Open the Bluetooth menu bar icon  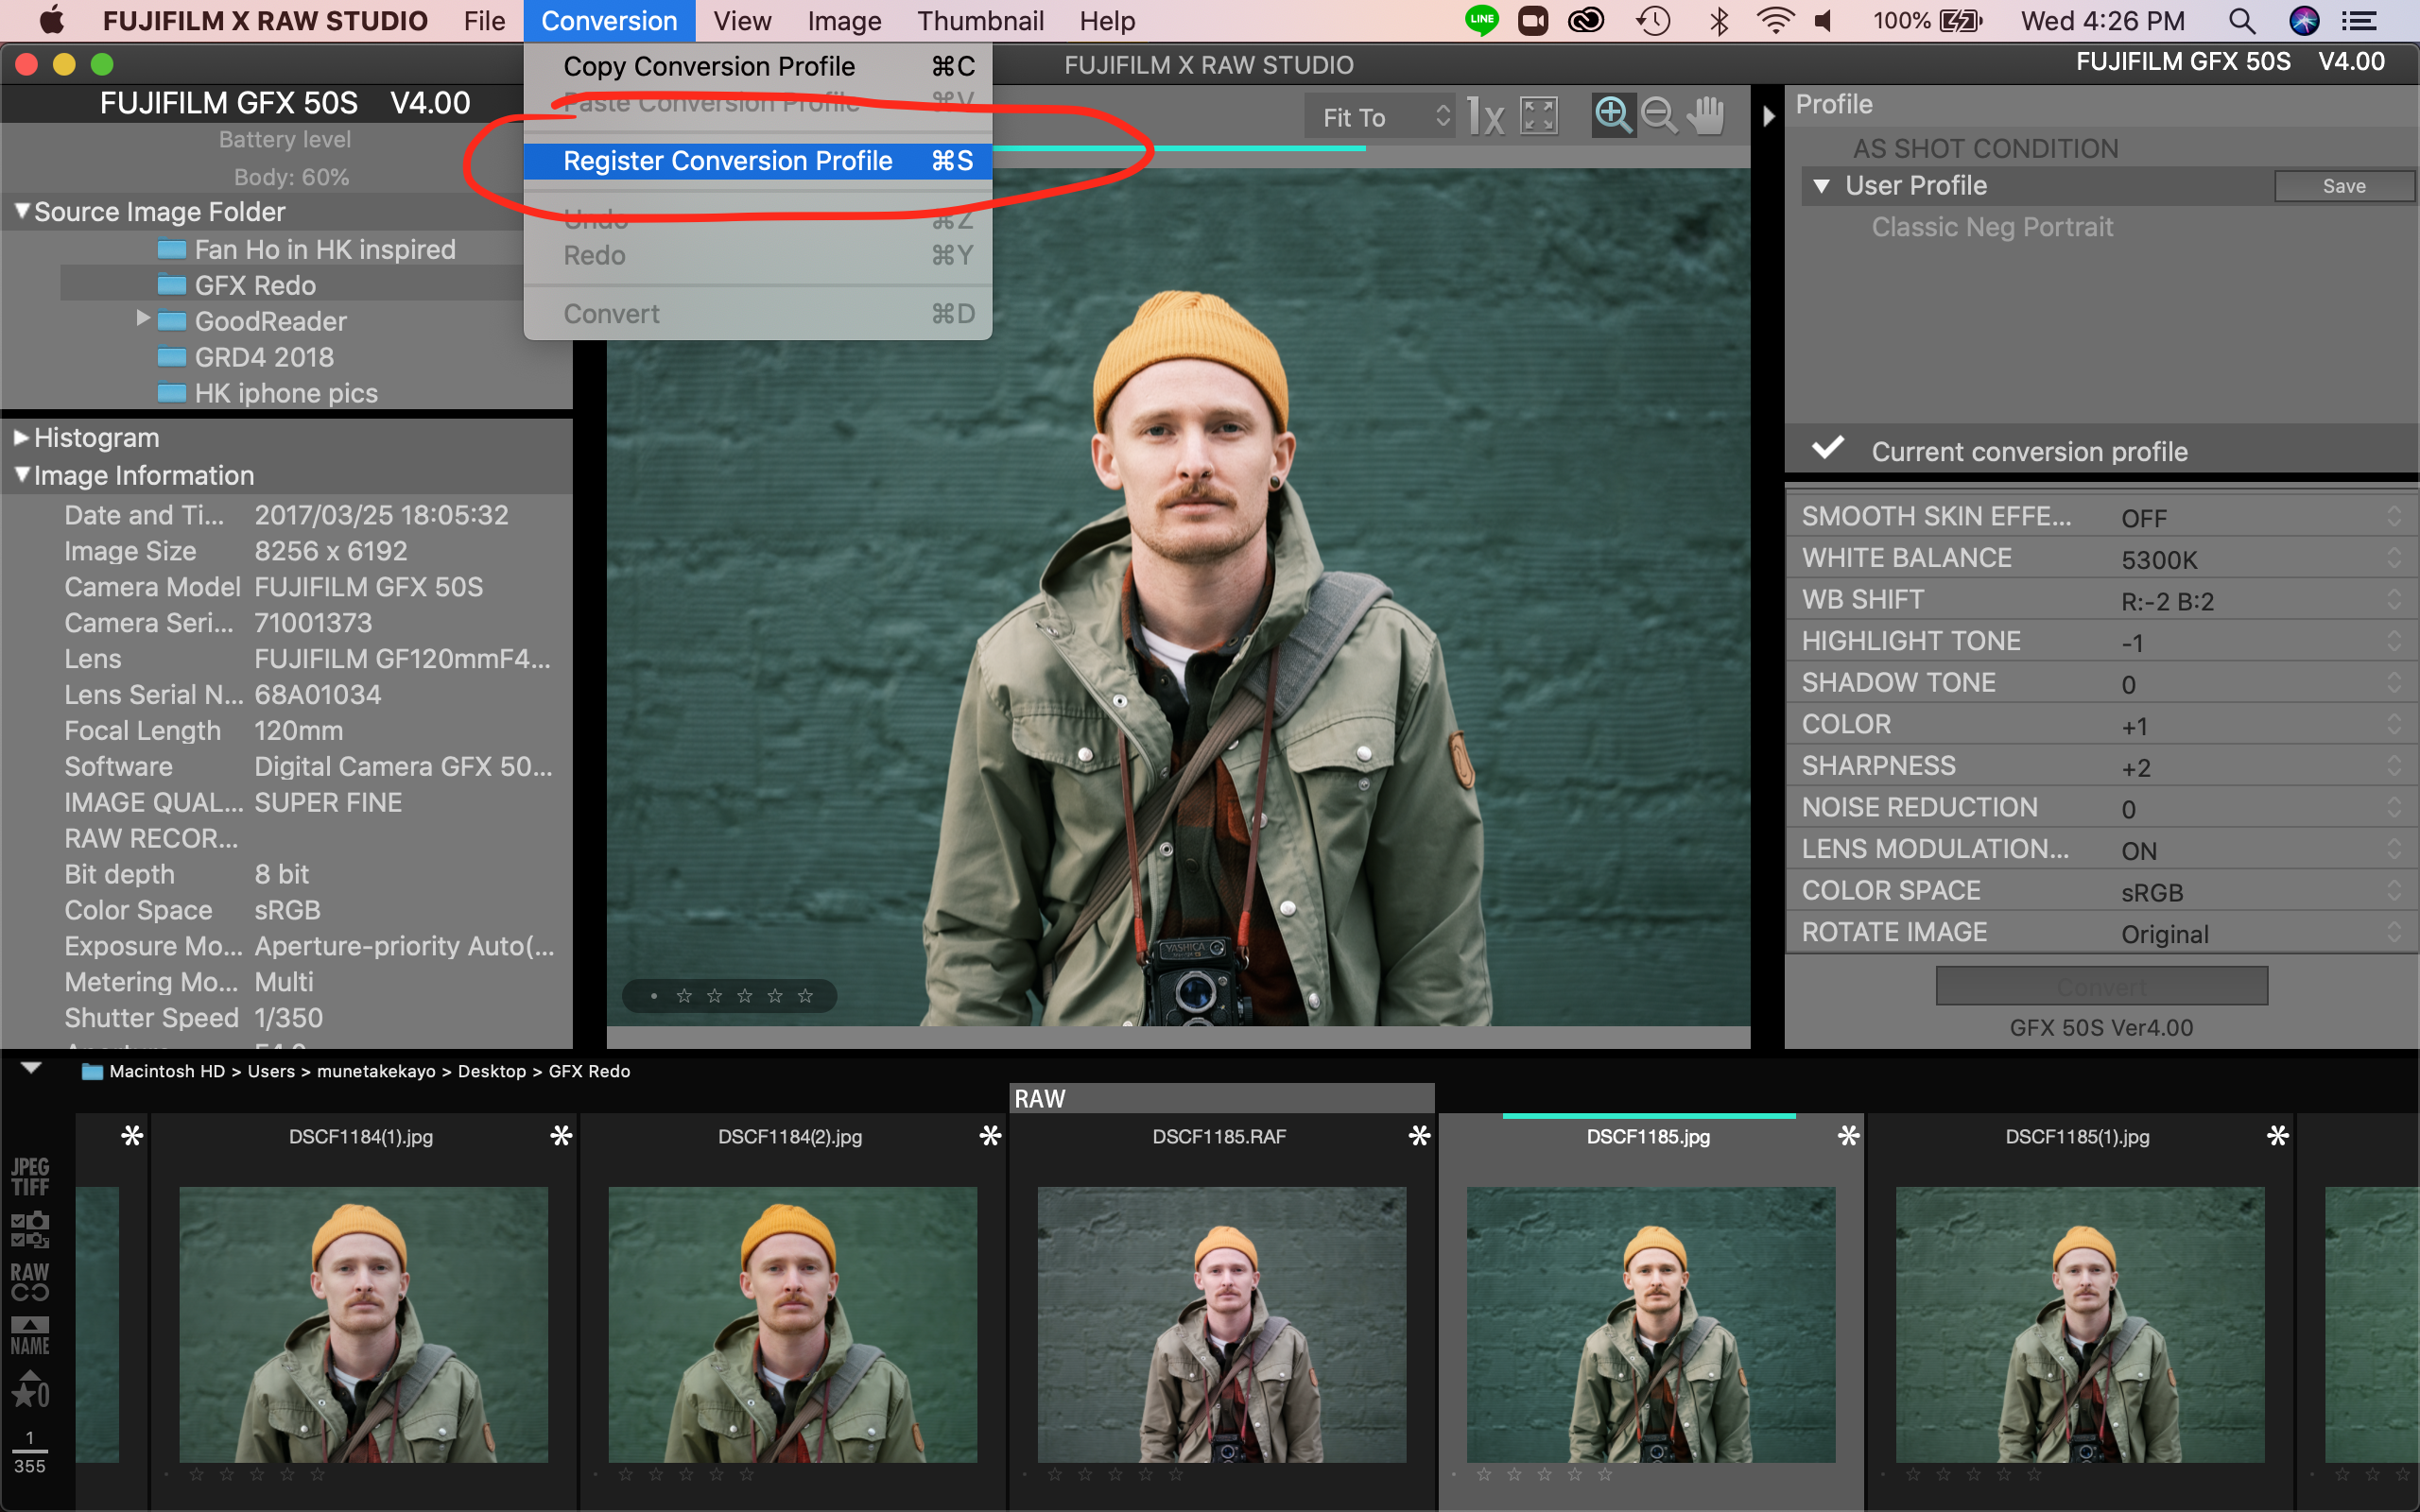point(1719,20)
